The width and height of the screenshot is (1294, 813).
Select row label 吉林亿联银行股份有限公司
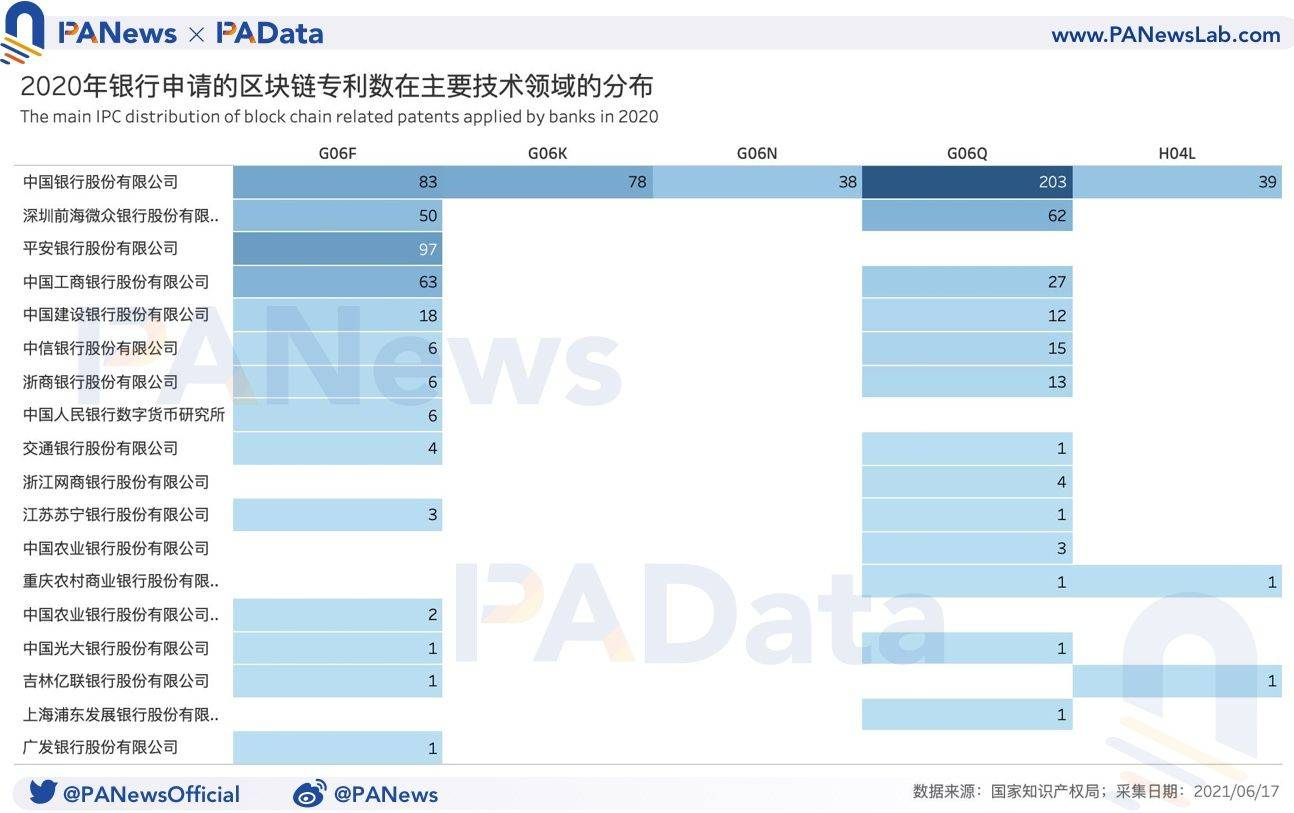pos(116,681)
